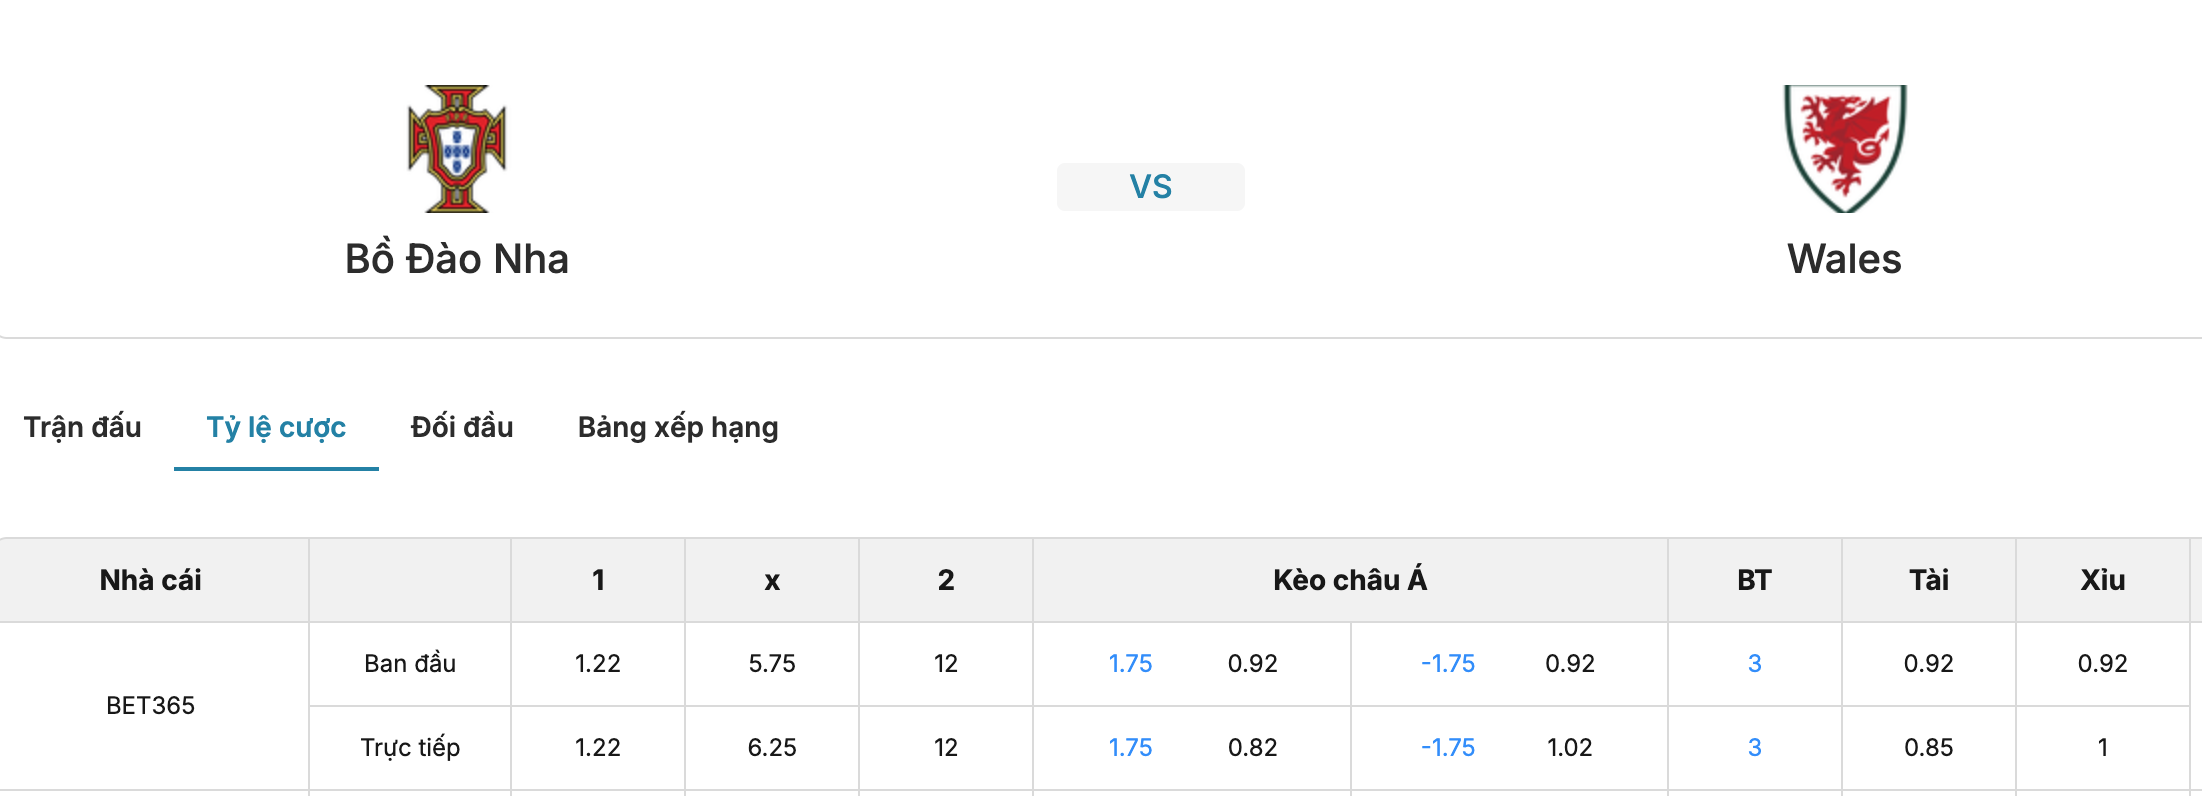Click the Portugal team crest
The height and width of the screenshot is (796, 2202).
pyautogui.click(x=457, y=148)
